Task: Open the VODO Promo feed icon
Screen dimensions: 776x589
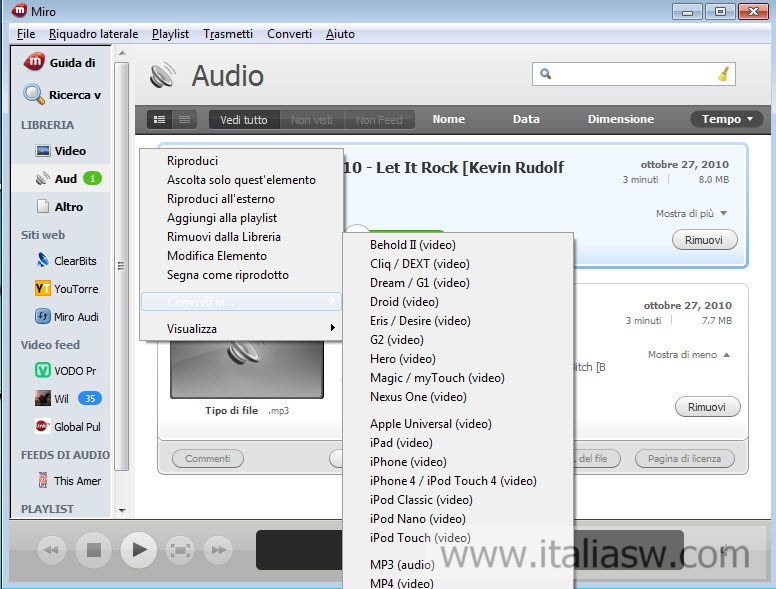Action: (x=43, y=370)
